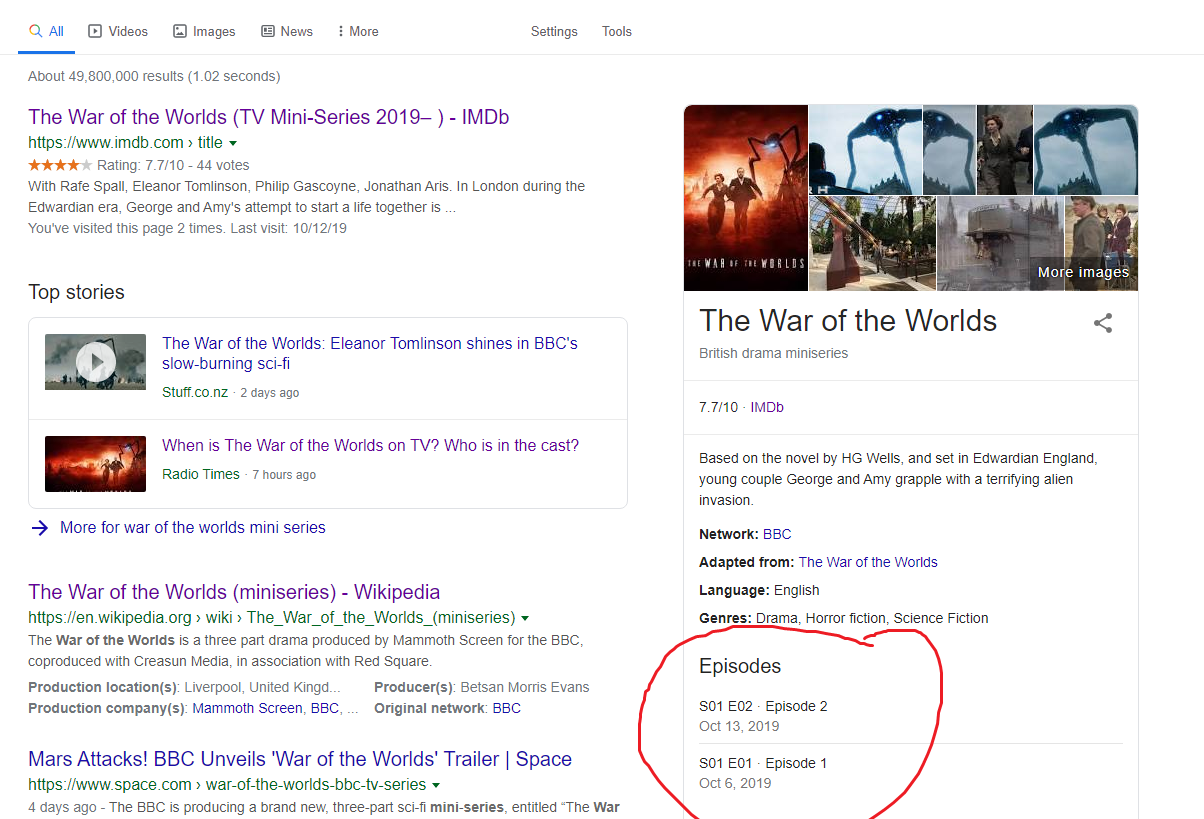Open the Radio Times story thumbnail
The image size is (1204, 819).
coord(96,464)
